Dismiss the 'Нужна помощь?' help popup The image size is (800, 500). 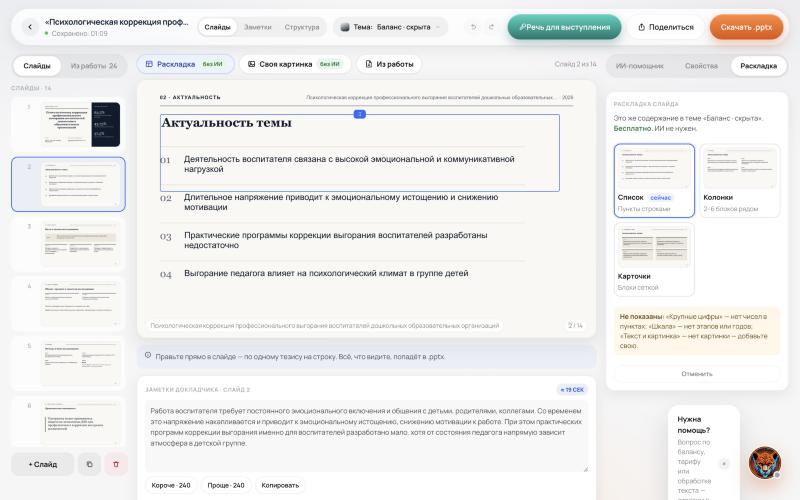coord(723,463)
